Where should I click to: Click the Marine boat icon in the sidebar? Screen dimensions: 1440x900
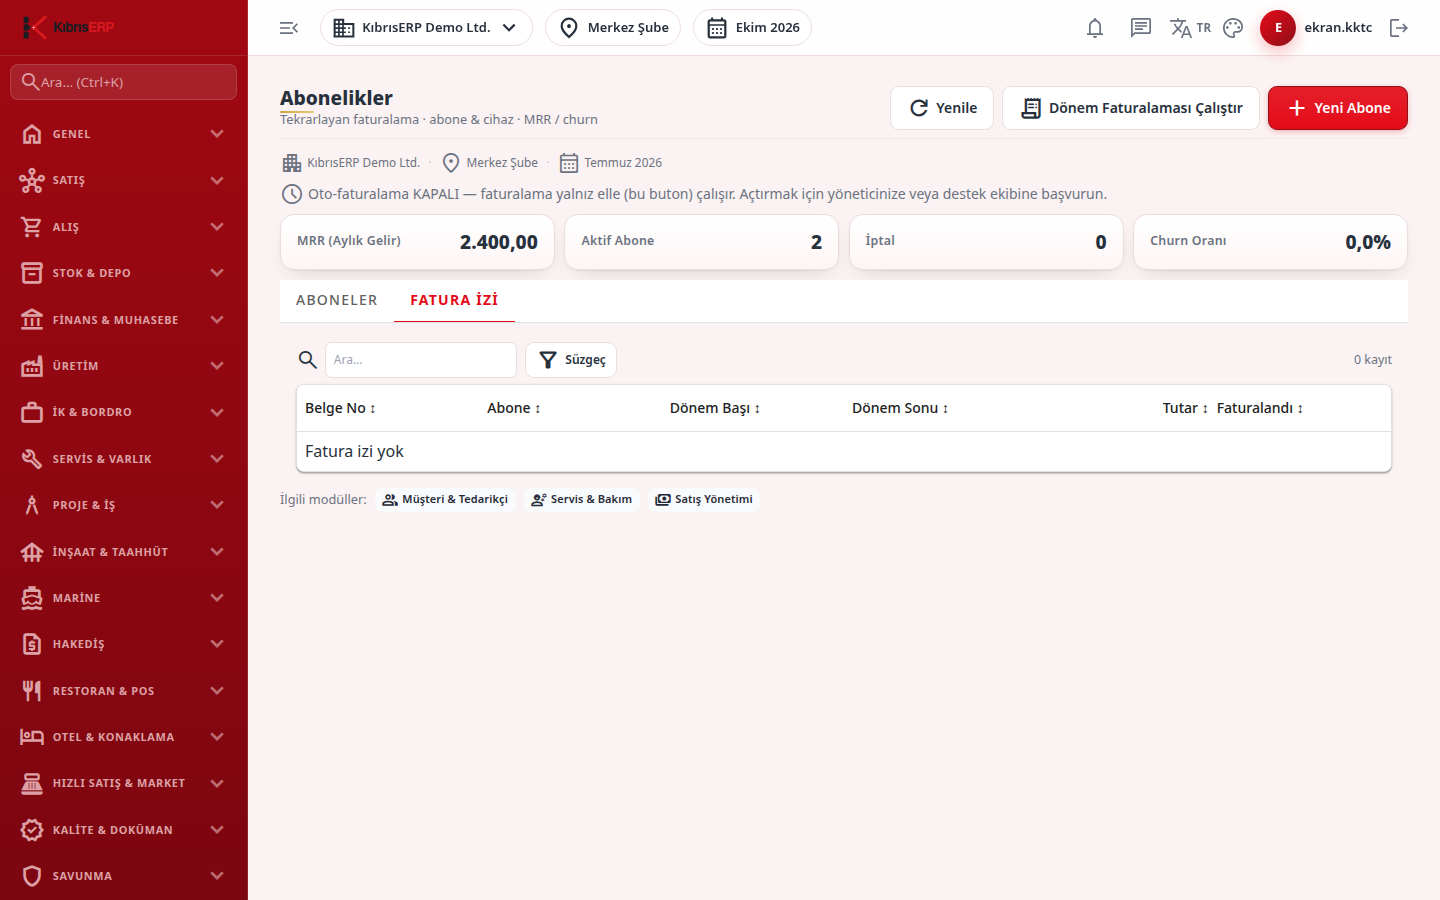coord(32,598)
